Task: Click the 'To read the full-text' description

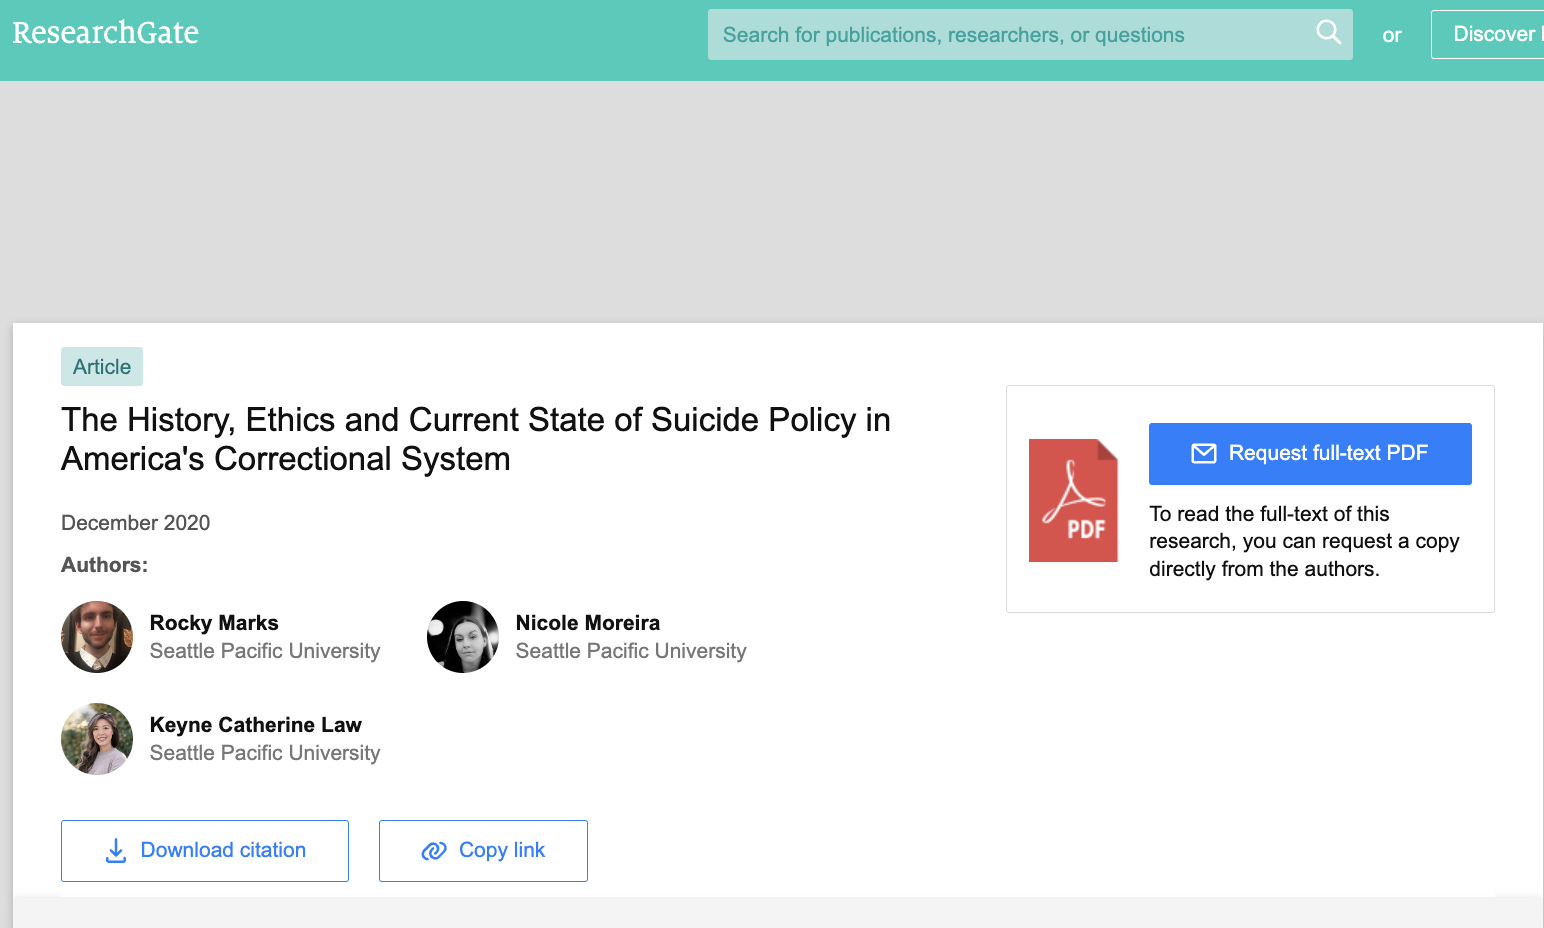Action: (x=1304, y=541)
